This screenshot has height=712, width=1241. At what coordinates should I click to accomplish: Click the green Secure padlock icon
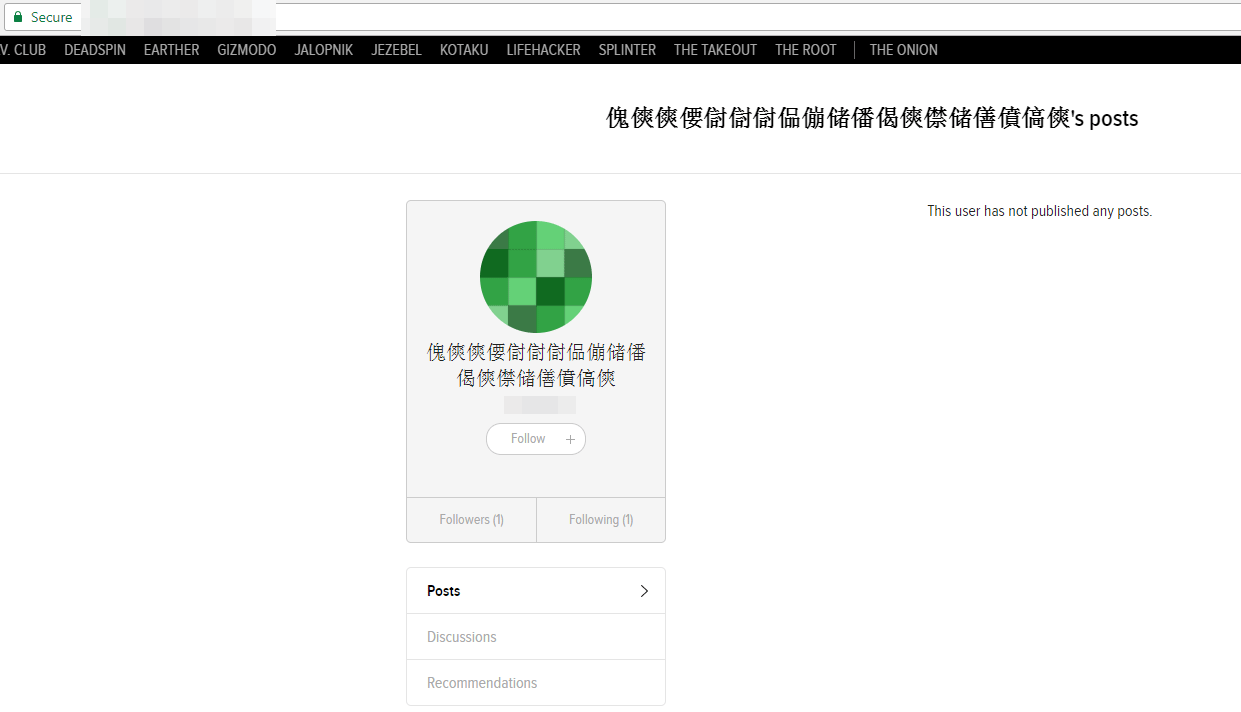click(x=17, y=17)
